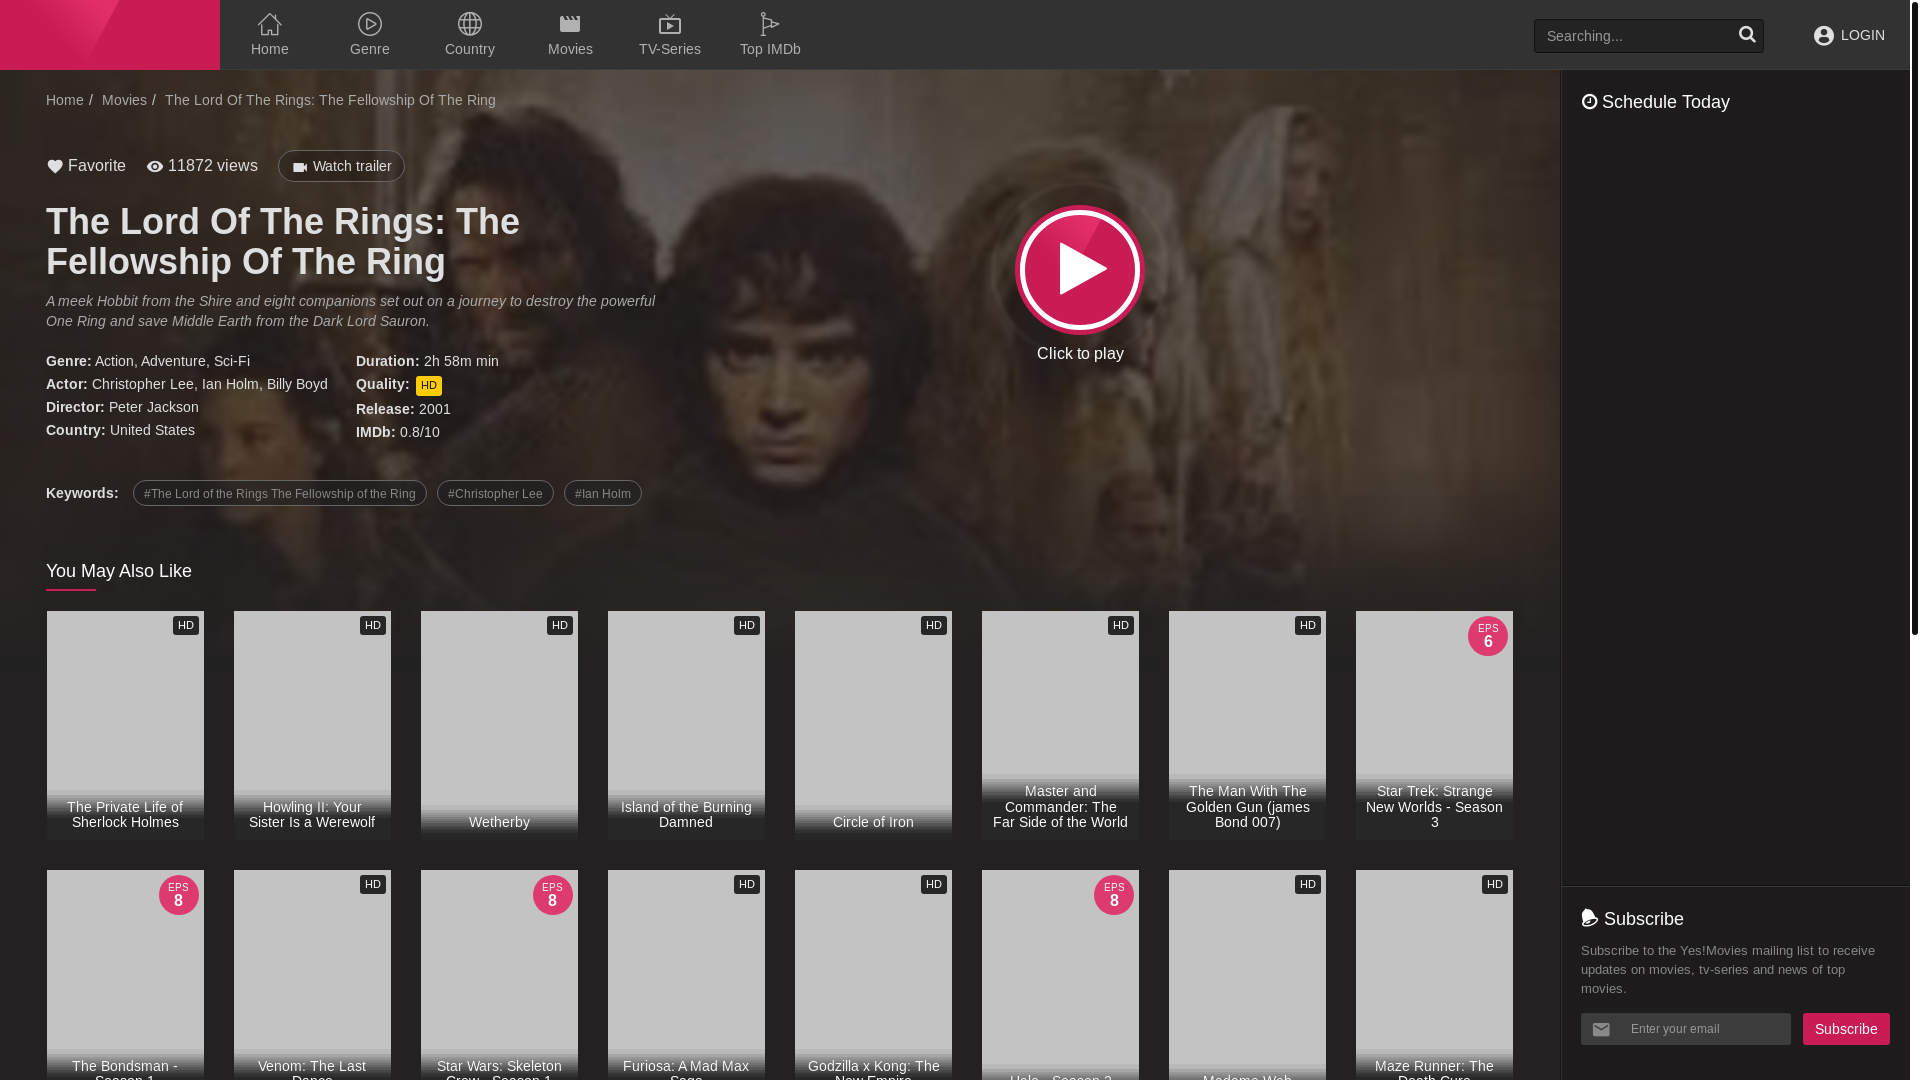The height and width of the screenshot is (1080, 1920).
Task: Open the Movies menu label
Action: [x=570, y=49]
